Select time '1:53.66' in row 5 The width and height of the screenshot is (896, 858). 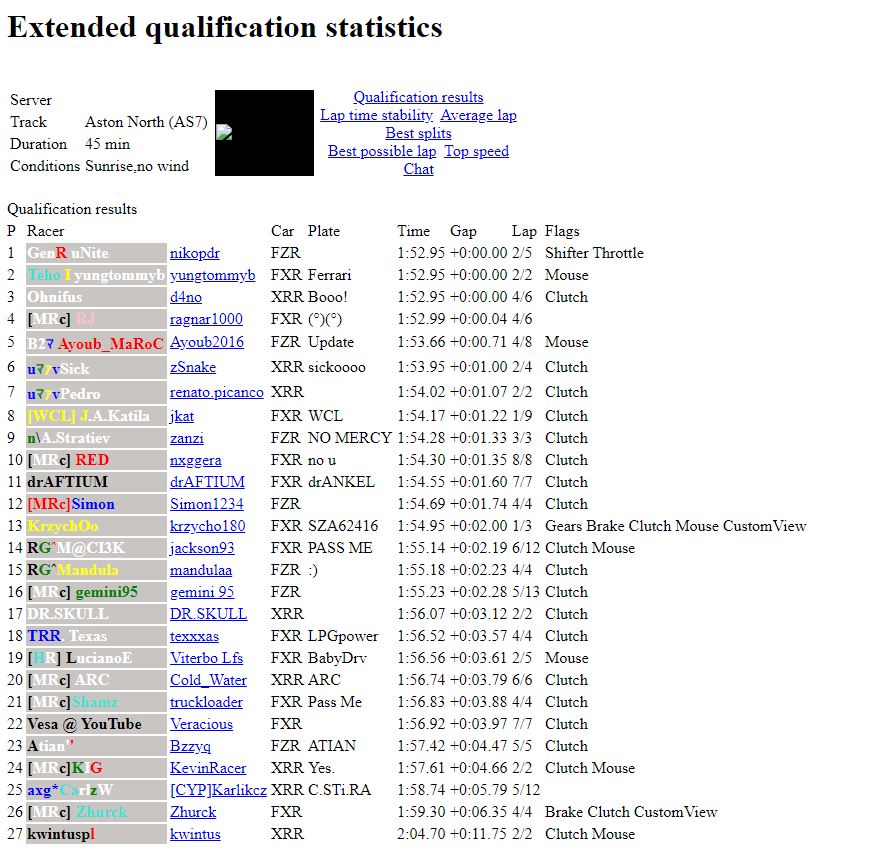421,342
